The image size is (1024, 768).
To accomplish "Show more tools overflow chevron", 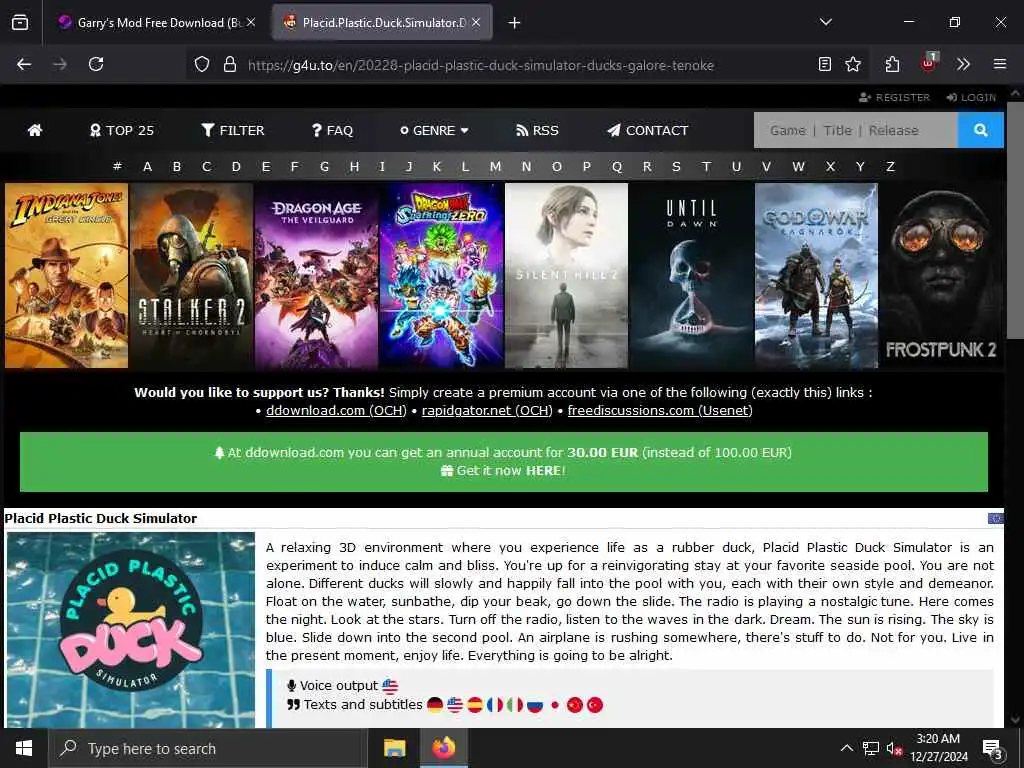I will [963, 64].
